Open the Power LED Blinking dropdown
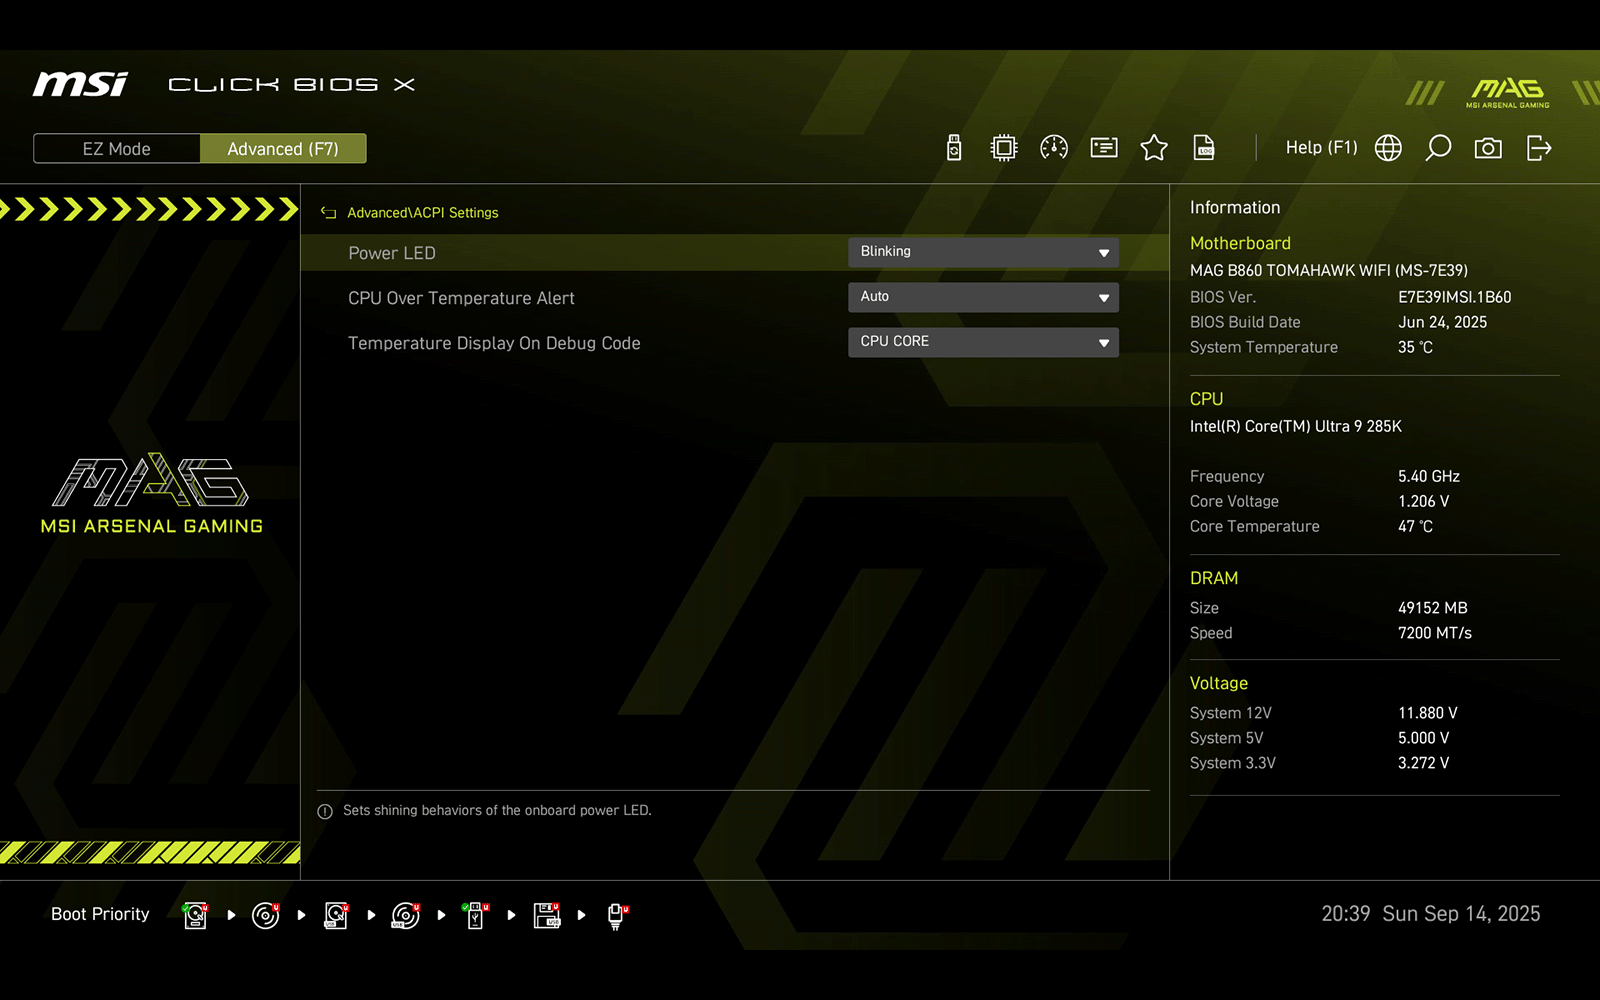The image size is (1600, 1000). pyautogui.click(x=983, y=252)
